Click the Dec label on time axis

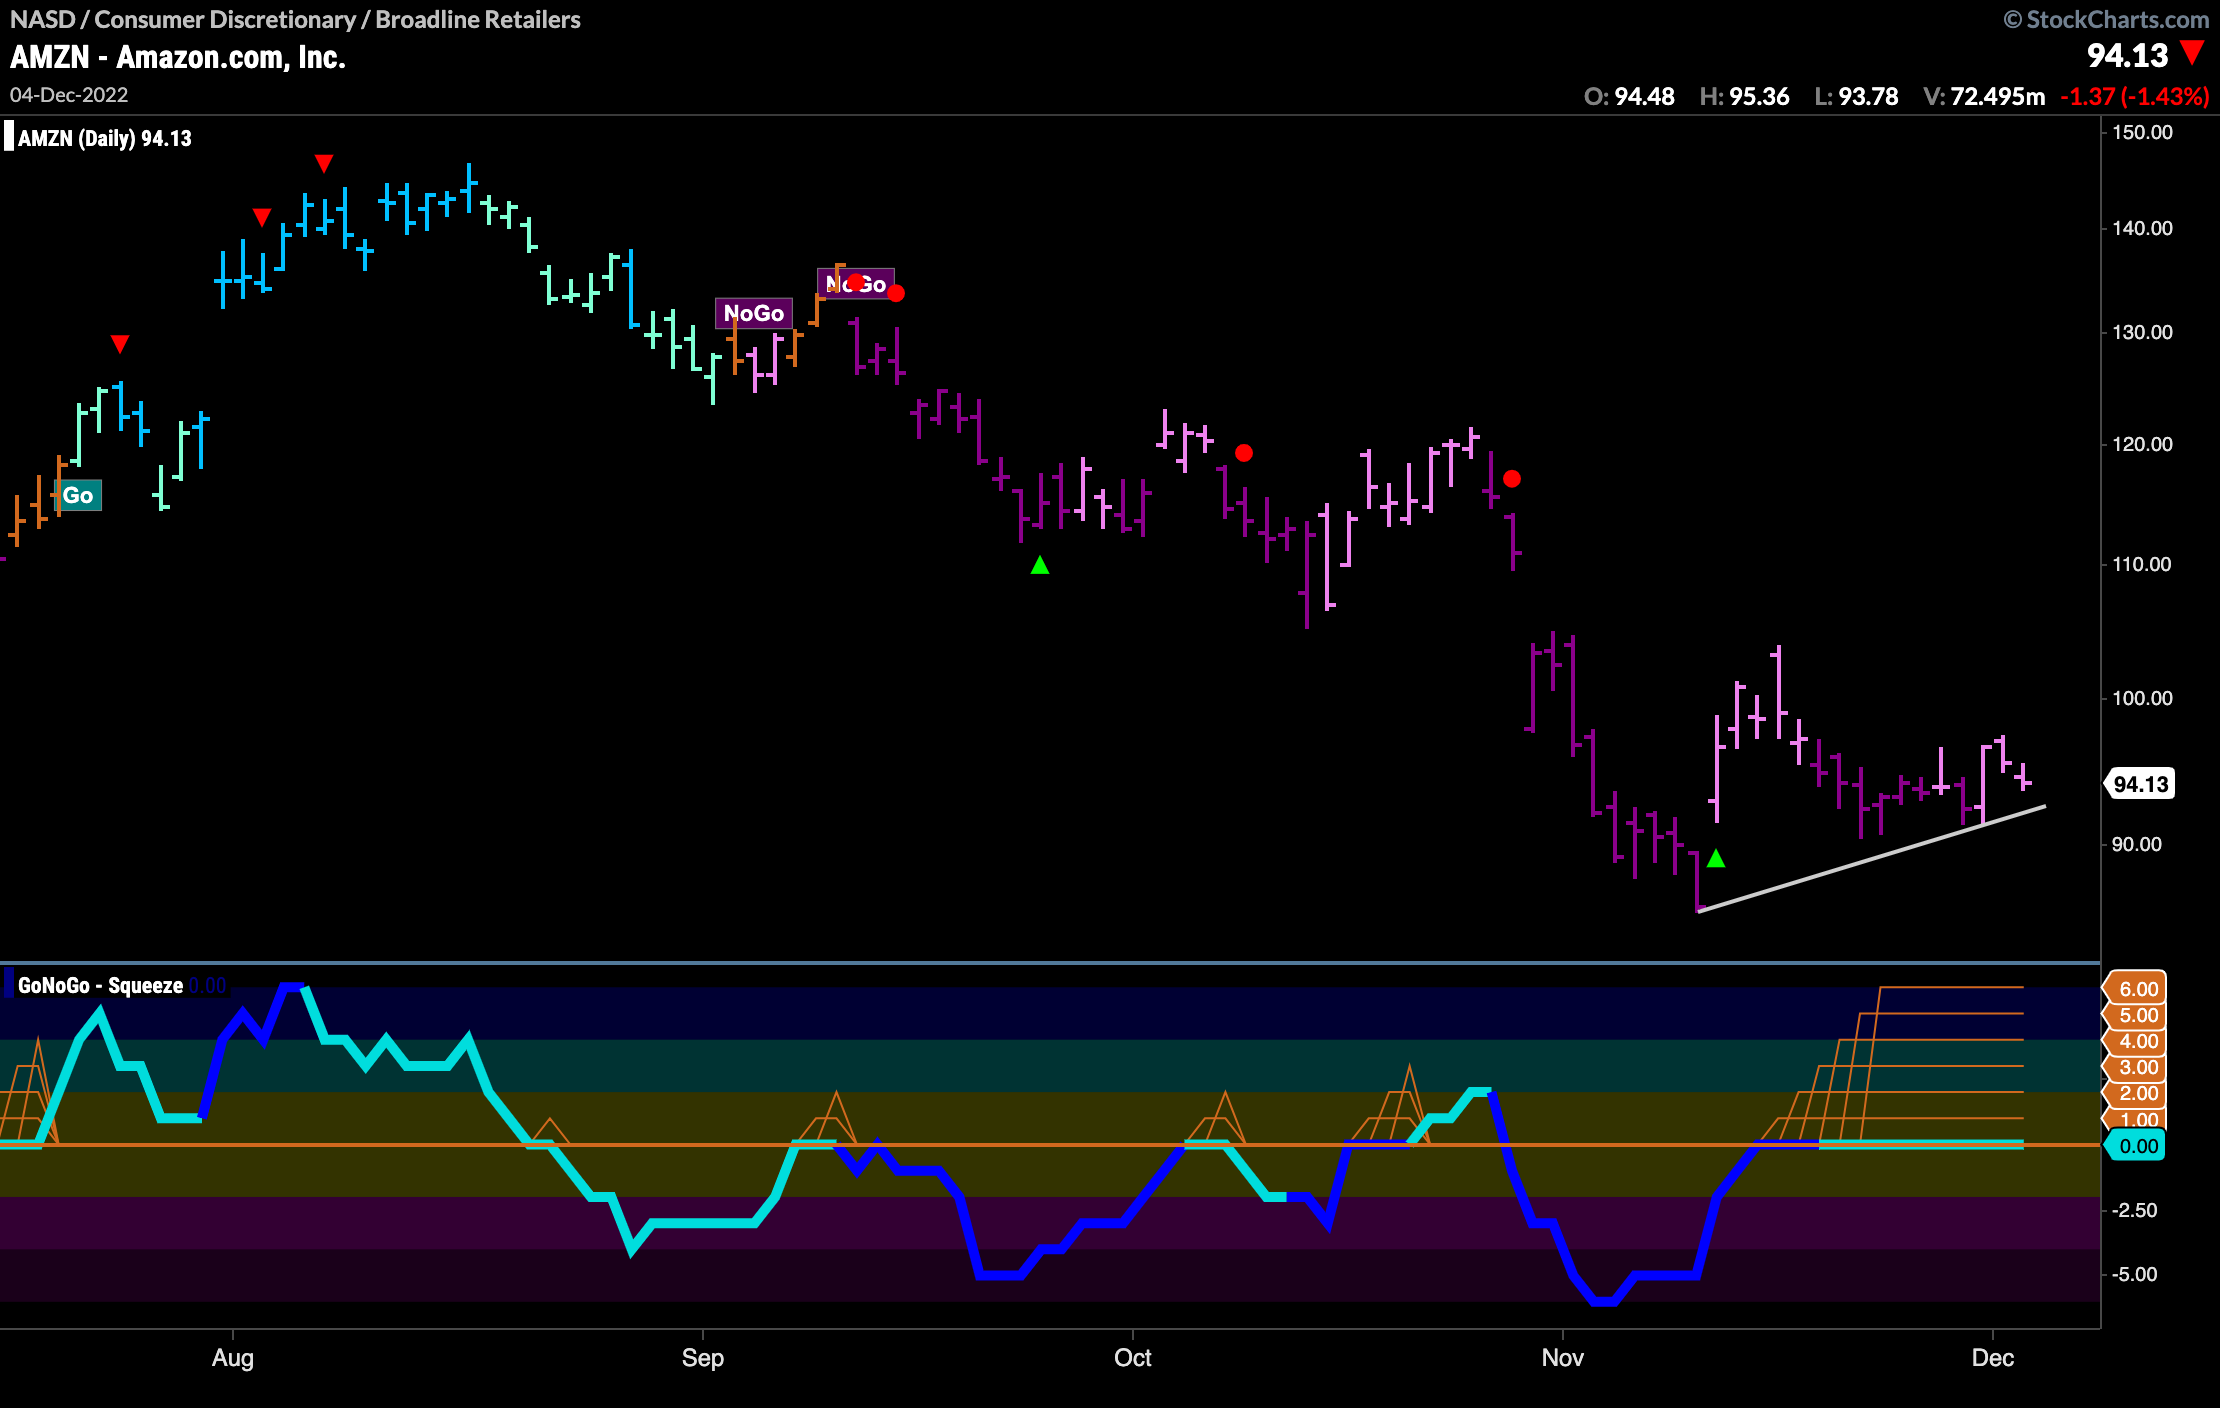(x=1993, y=1358)
